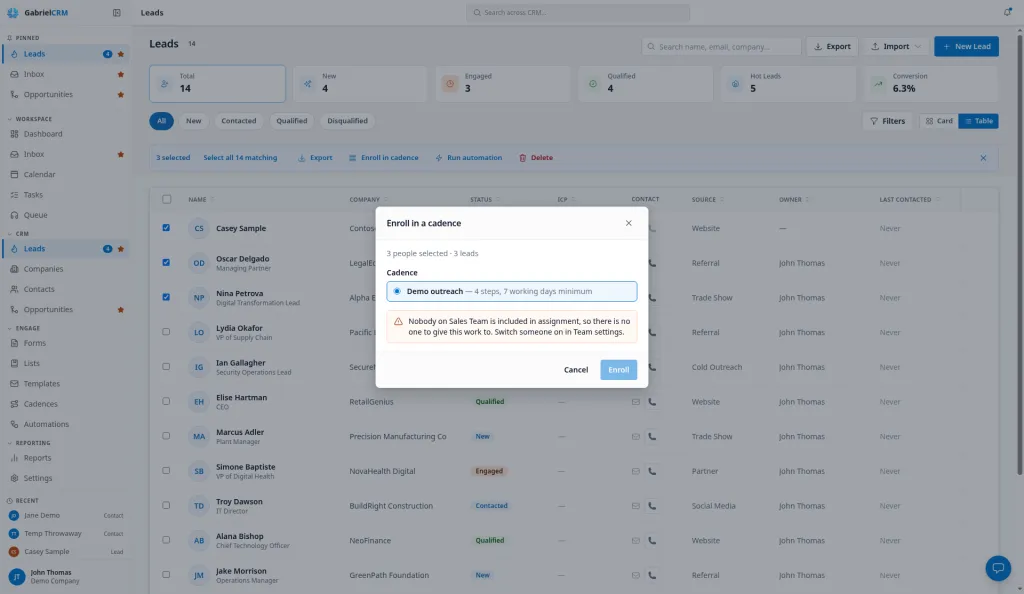
Task: Switch to the Qualified filter tab
Action: tap(291, 121)
